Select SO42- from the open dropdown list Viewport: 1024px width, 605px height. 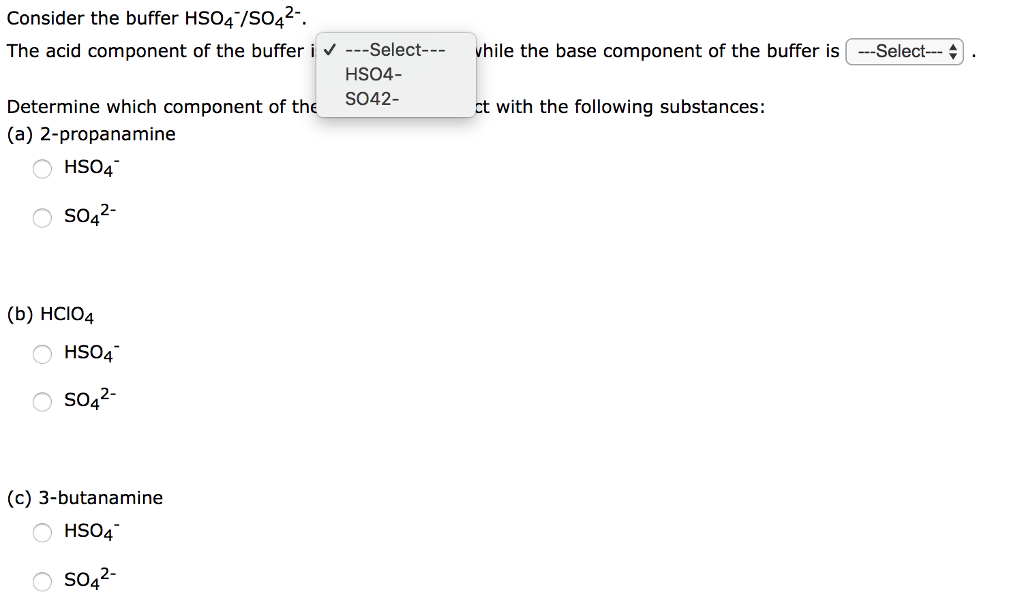(371, 98)
